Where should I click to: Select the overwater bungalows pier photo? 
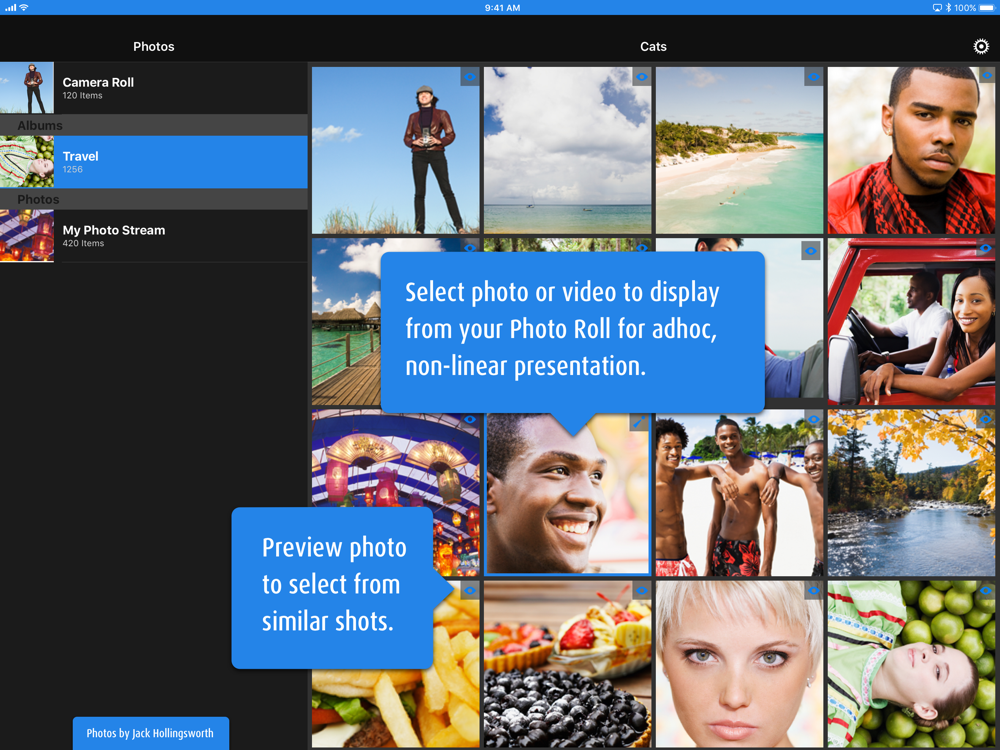coord(346,322)
